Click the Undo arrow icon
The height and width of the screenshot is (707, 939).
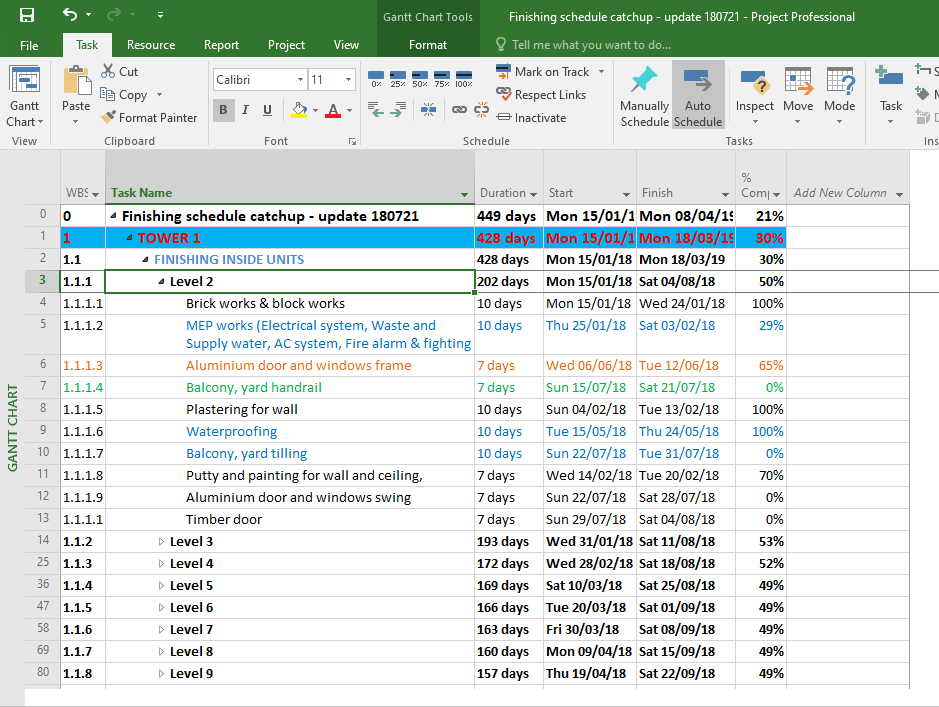(x=70, y=14)
